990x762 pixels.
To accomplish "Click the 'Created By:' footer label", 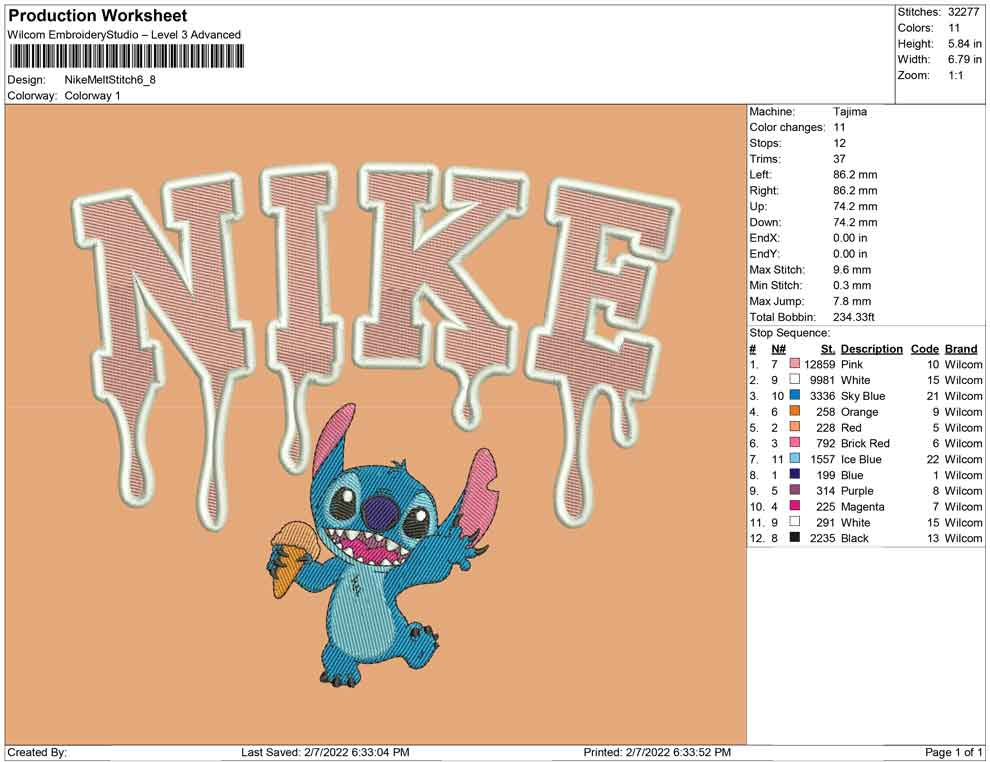I will click(x=37, y=752).
